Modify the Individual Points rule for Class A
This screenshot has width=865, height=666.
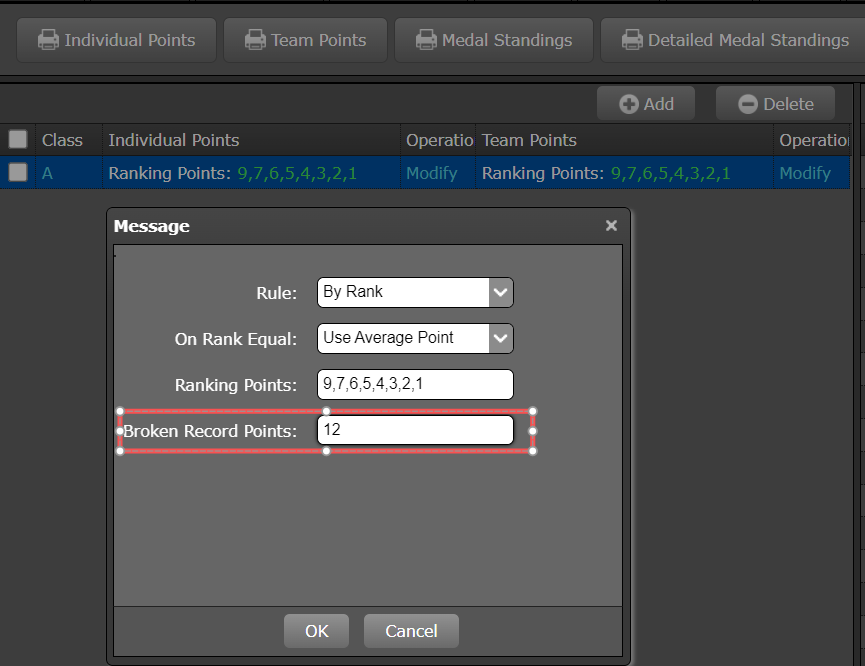coord(431,173)
